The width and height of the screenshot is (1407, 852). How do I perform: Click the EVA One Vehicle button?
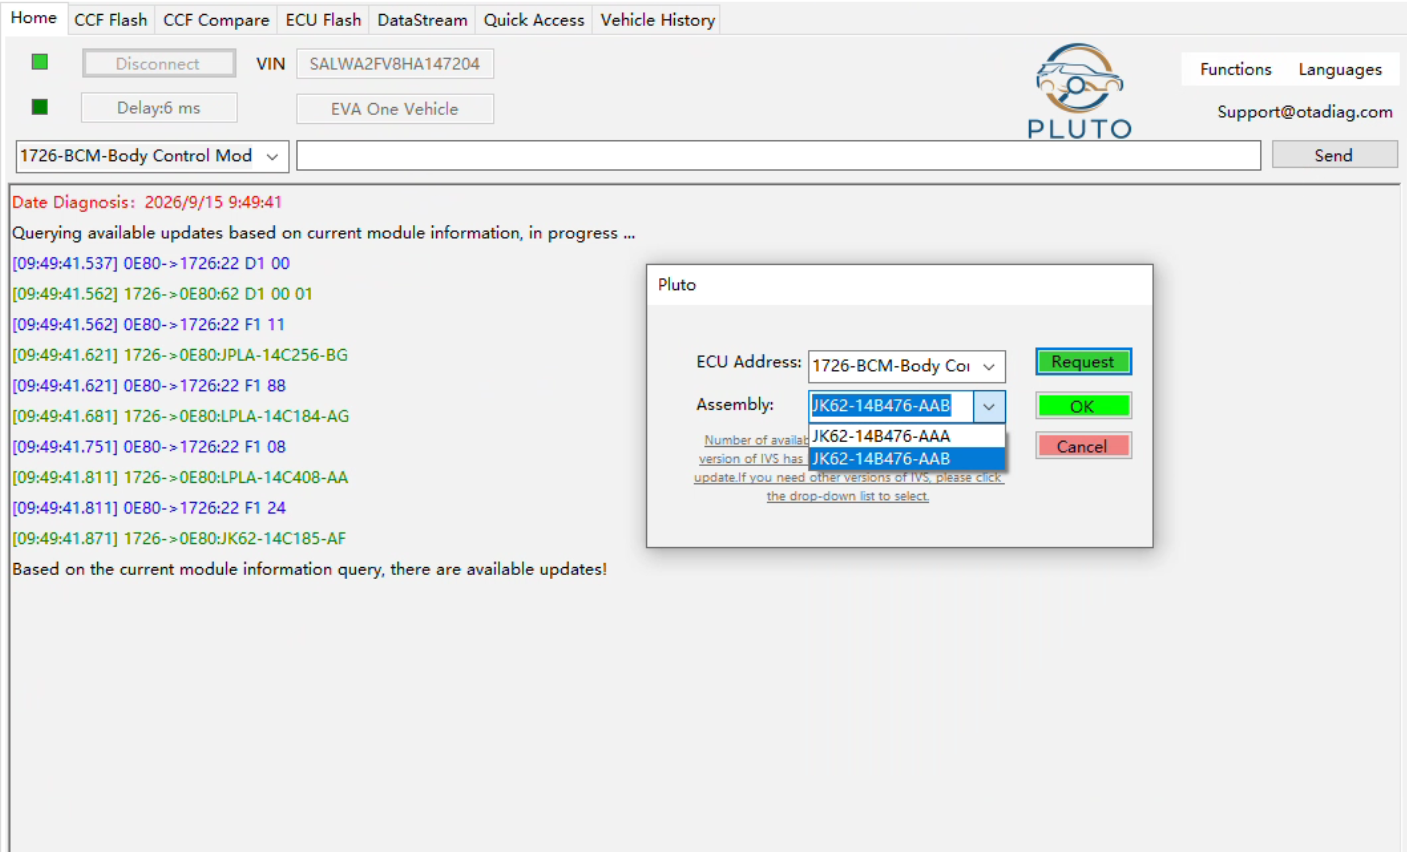pos(395,109)
